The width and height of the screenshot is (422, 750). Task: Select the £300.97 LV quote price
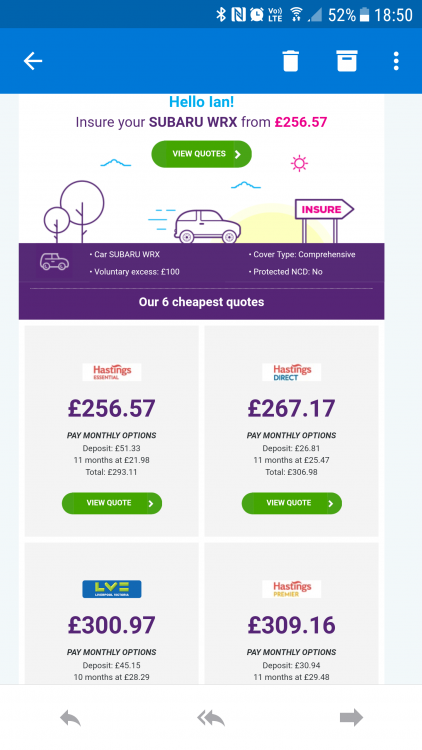coord(111,625)
